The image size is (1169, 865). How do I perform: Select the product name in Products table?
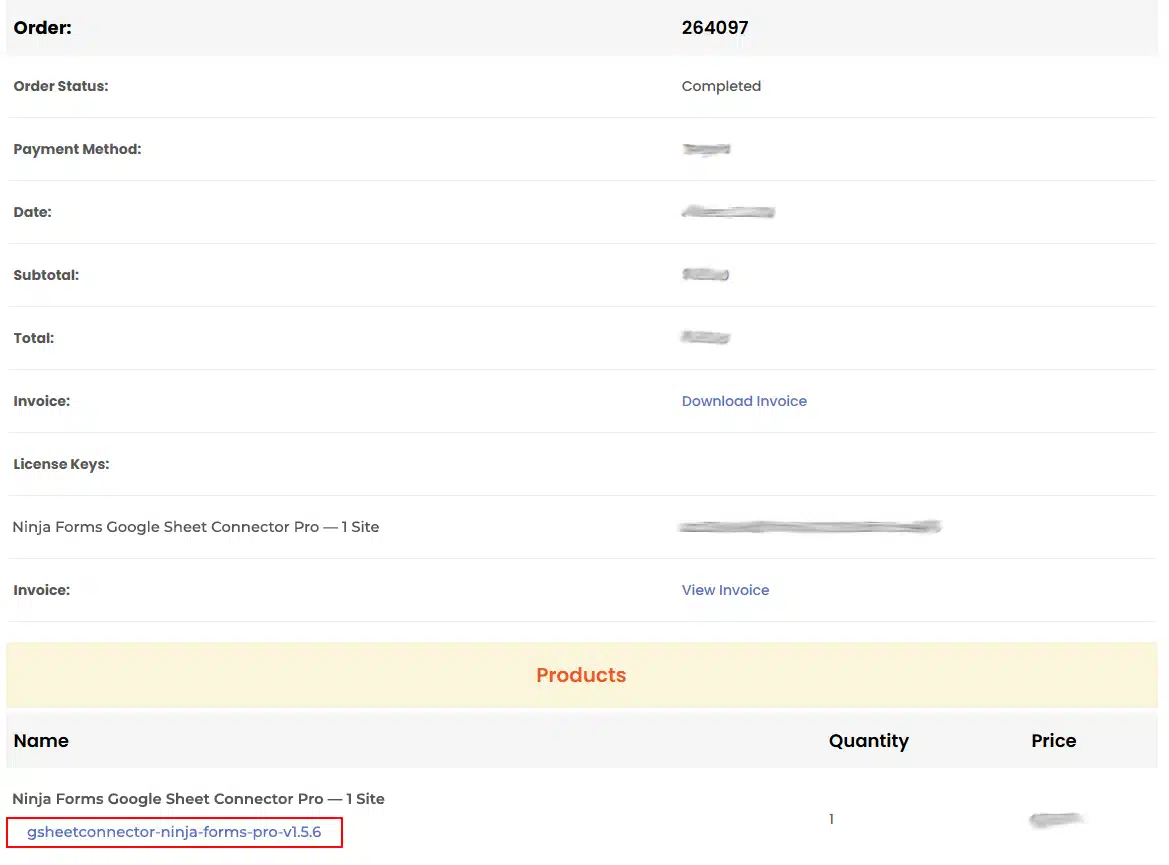(198, 799)
